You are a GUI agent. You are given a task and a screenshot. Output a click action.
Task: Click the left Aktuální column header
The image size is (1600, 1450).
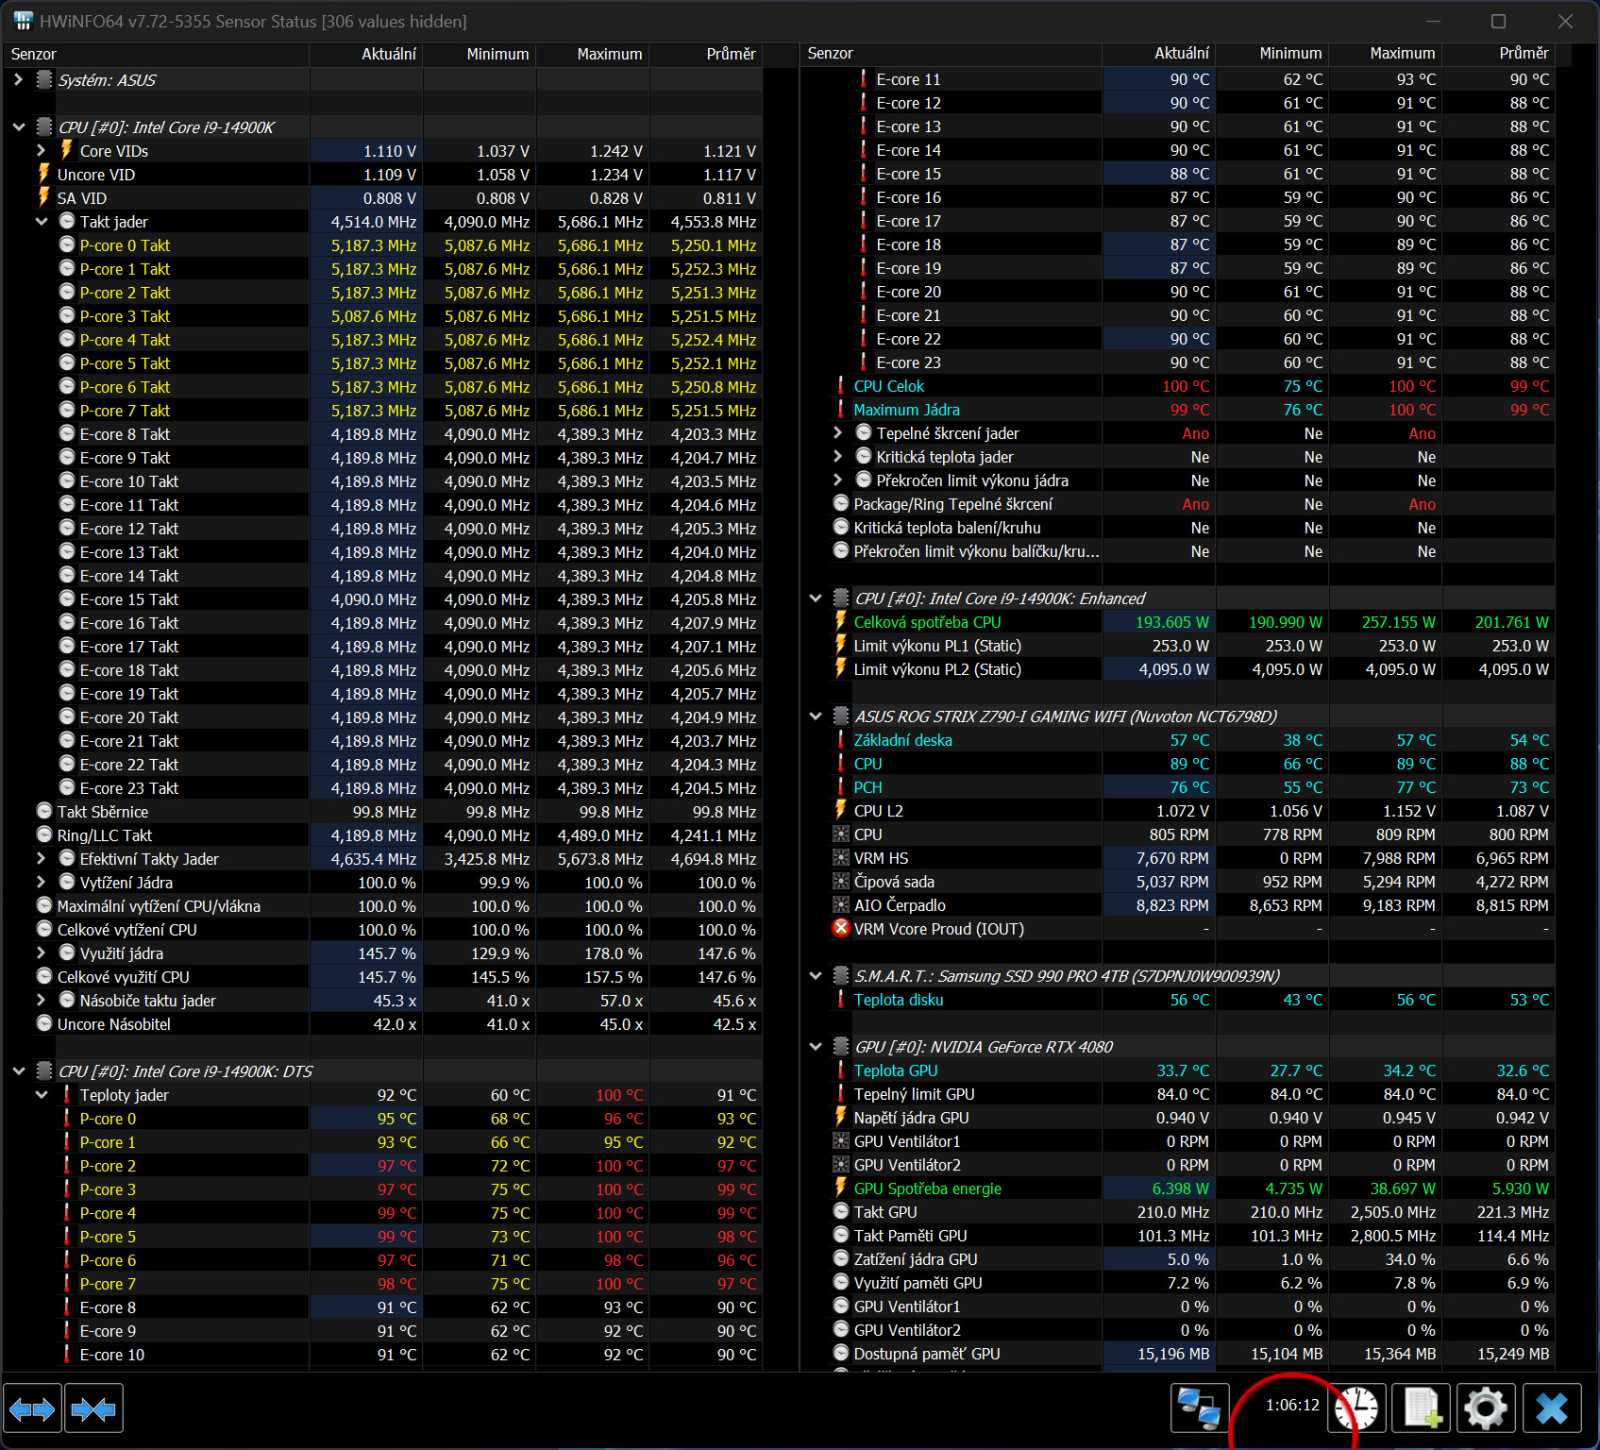click(x=366, y=54)
